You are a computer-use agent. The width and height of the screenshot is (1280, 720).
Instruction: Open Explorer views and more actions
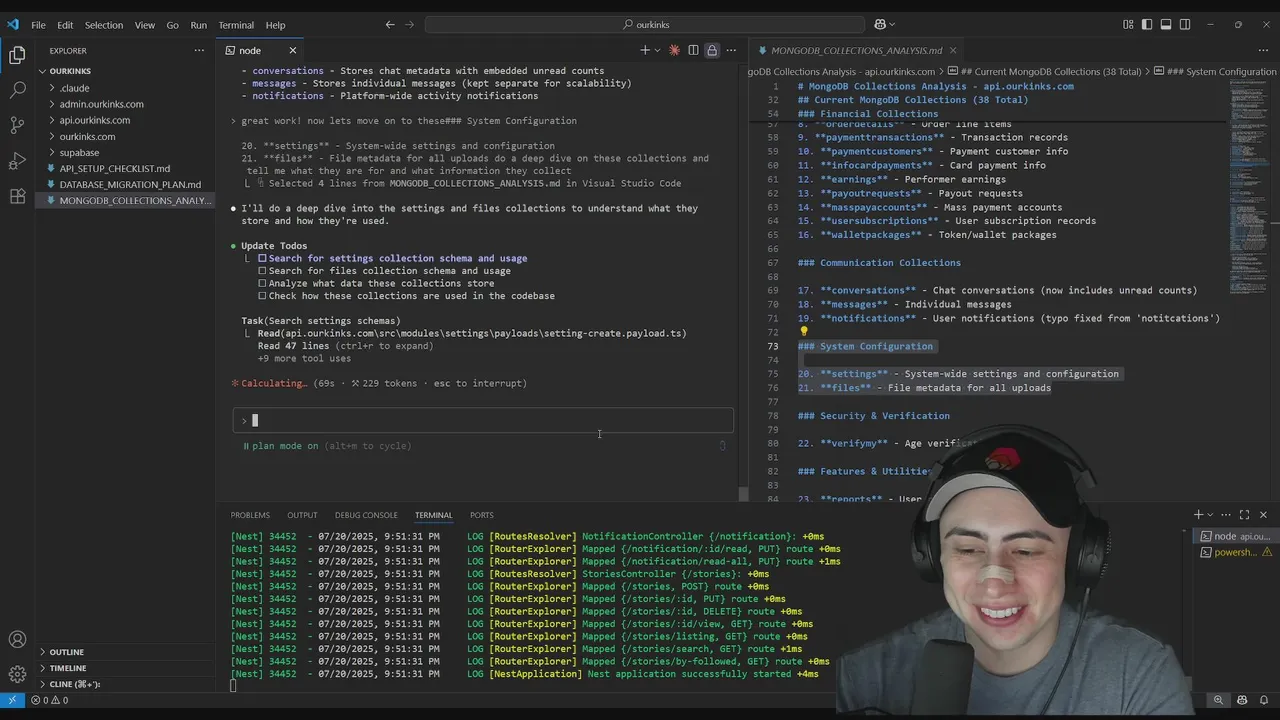coord(199,50)
